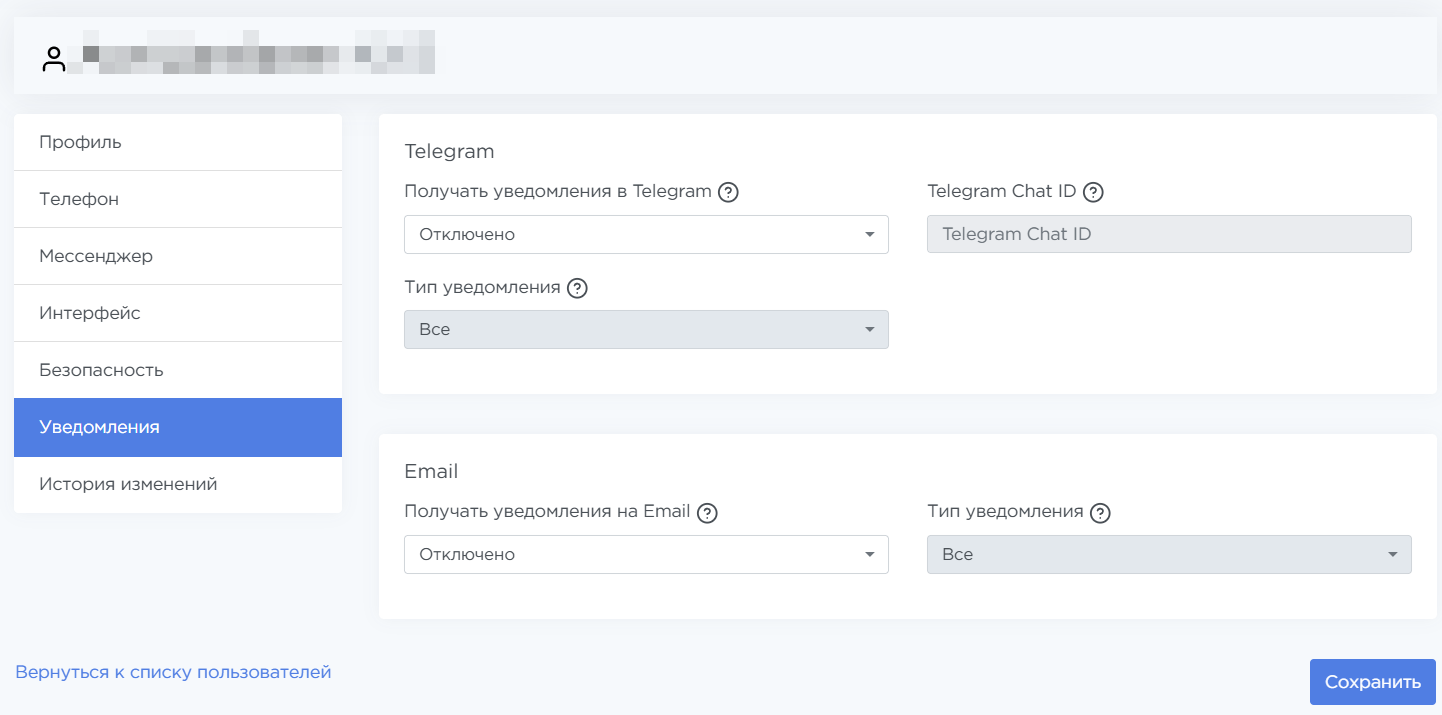Screen dimensions: 1442x715
Task: Go to the Телефон section
Action: pos(178,199)
